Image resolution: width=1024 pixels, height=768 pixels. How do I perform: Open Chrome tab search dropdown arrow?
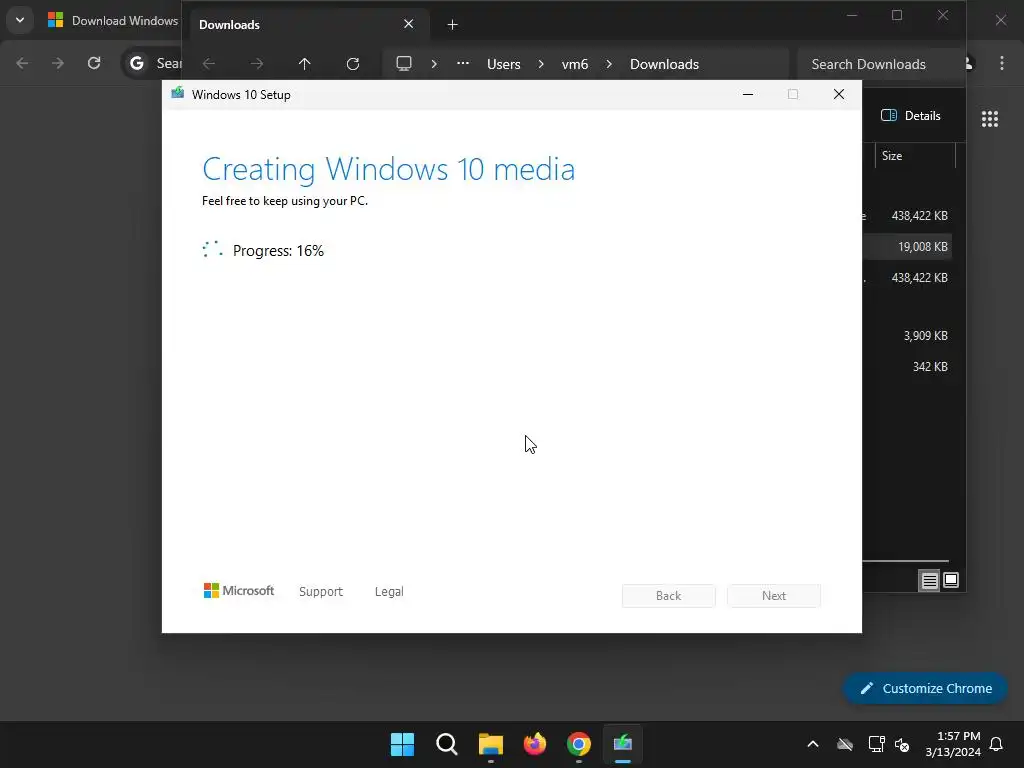click(x=20, y=20)
